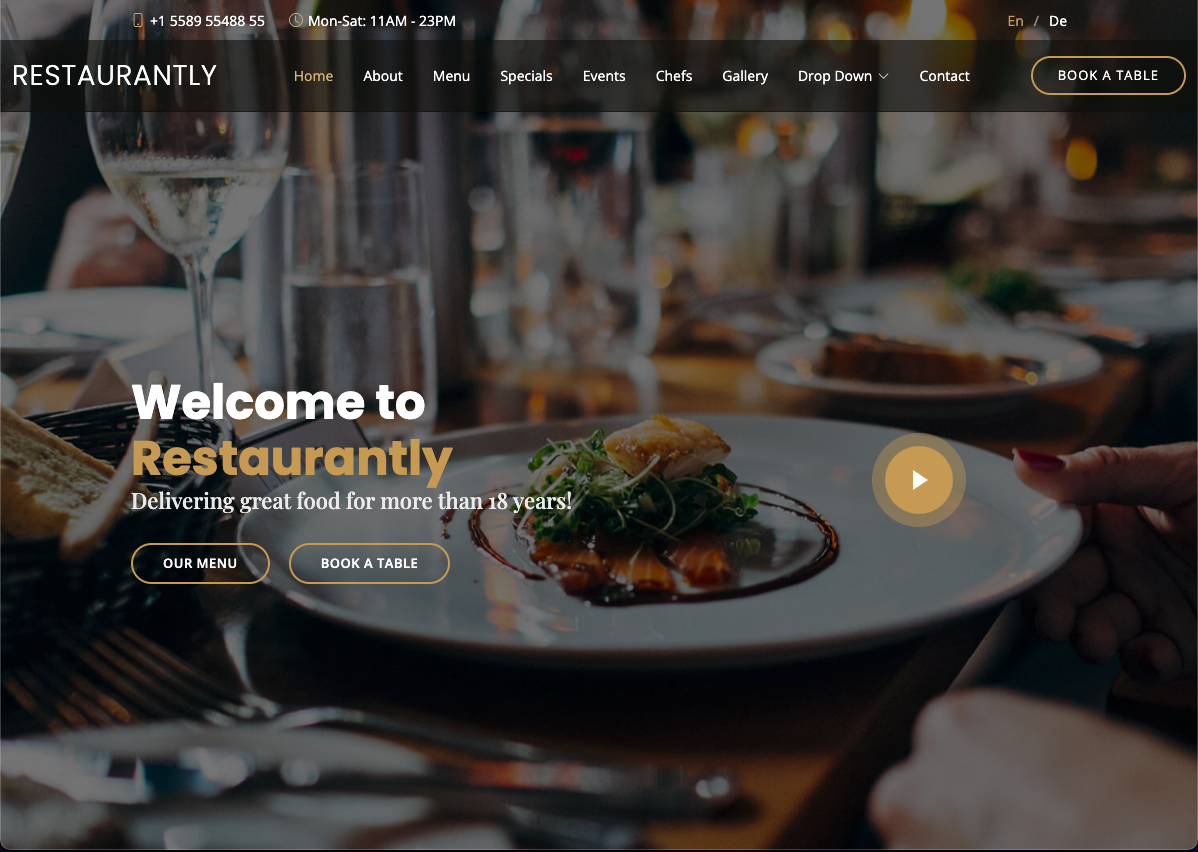Expand the Drop Down chevron
Image resolution: width=1198 pixels, height=852 pixels.
point(884,76)
